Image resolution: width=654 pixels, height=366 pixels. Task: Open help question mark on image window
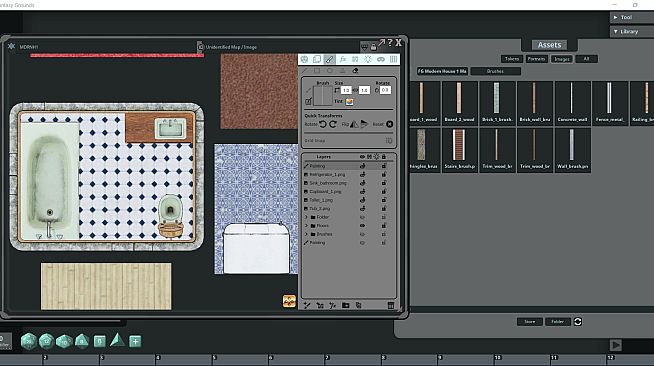tap(390, 43)
